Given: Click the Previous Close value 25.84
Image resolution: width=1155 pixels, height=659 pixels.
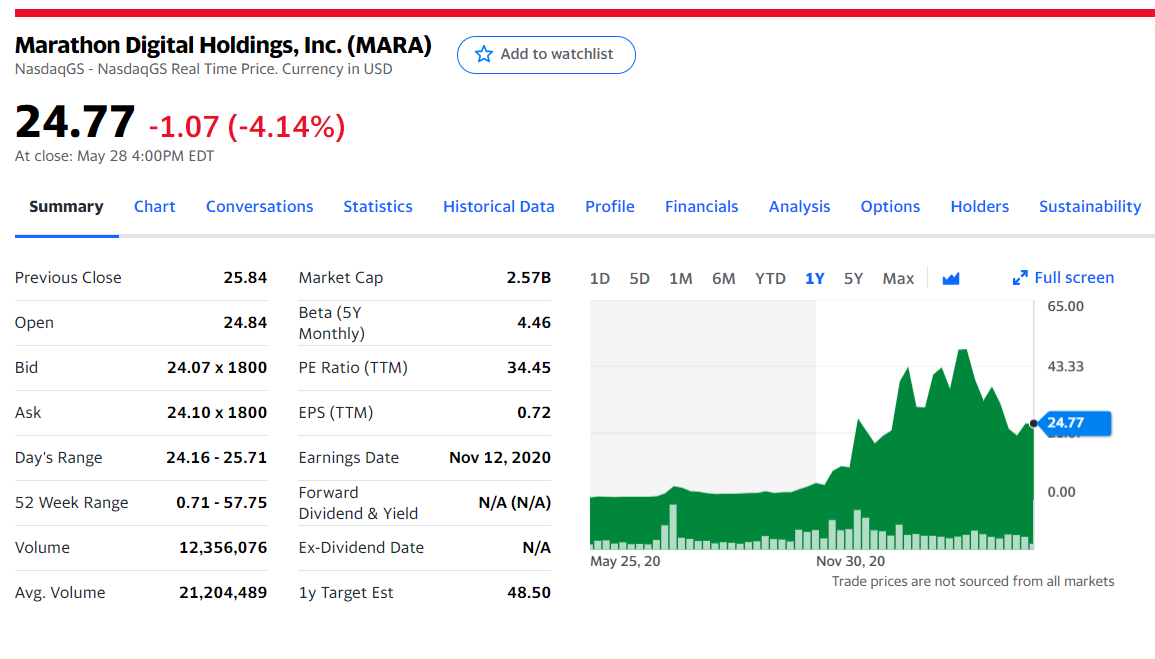Looking at the screenshot, I should pos(245,278).
